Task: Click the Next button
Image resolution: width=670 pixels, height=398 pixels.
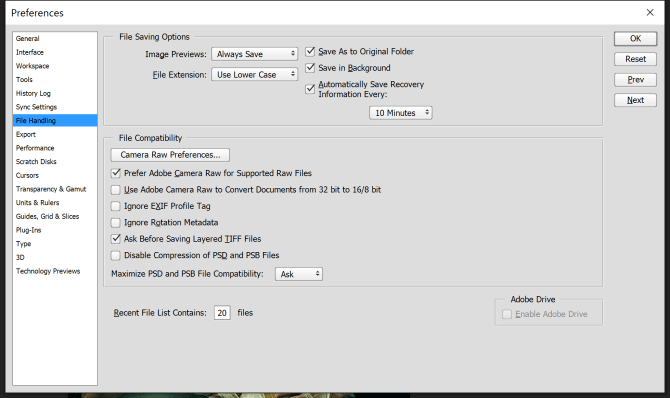Action: 635,100
